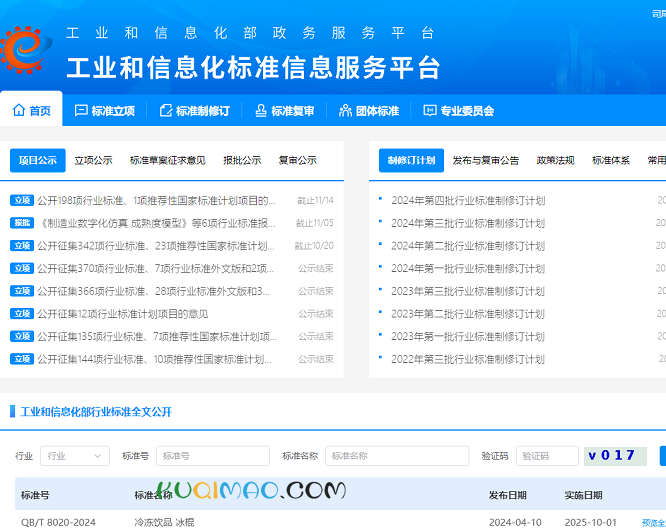Screen dimensions: 666x531
Task: Click the home icon in navigation
Action: pos(19,111)
